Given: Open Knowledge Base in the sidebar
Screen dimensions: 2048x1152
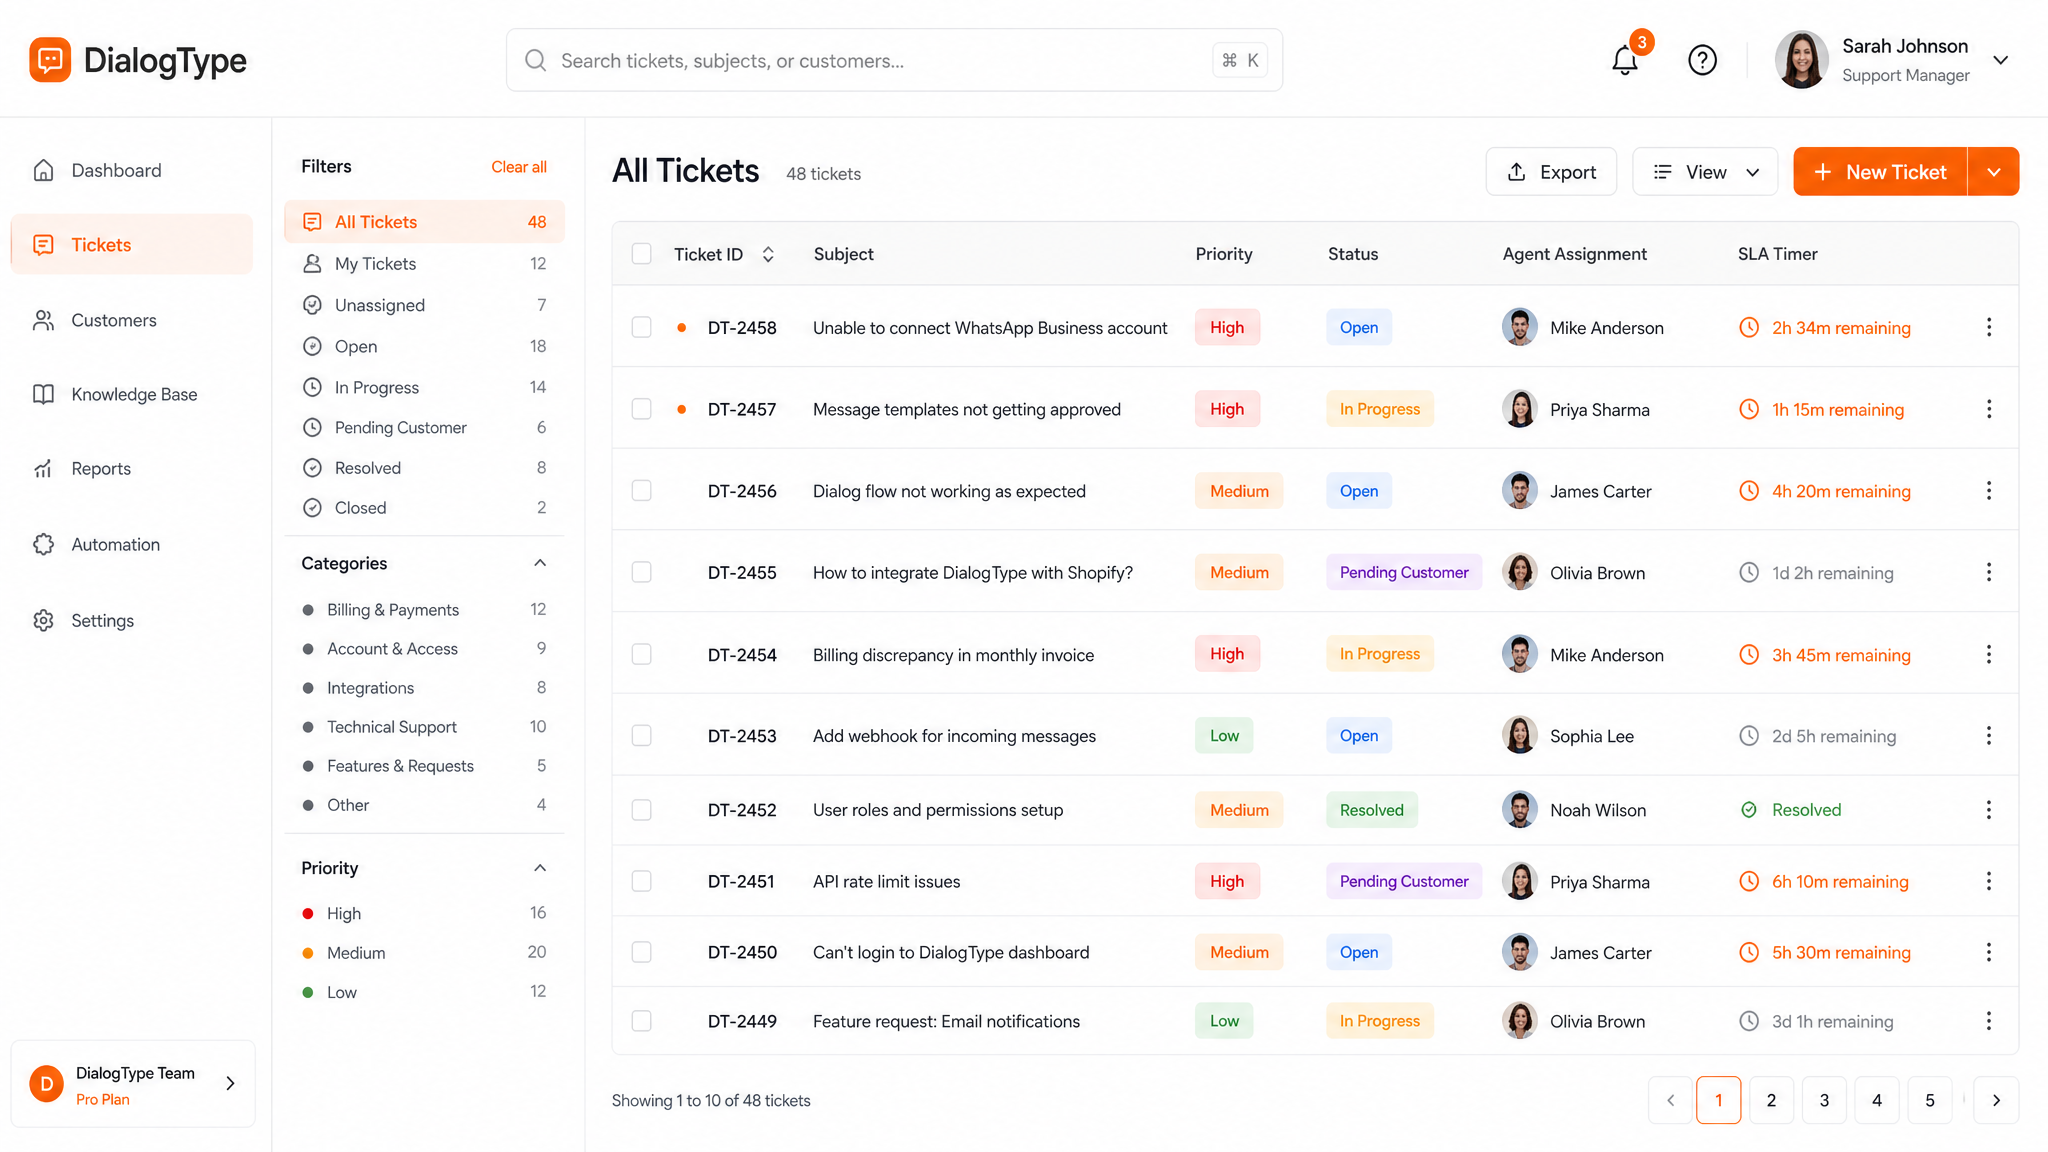Looking at the screenshot, I should pos(131,394).
